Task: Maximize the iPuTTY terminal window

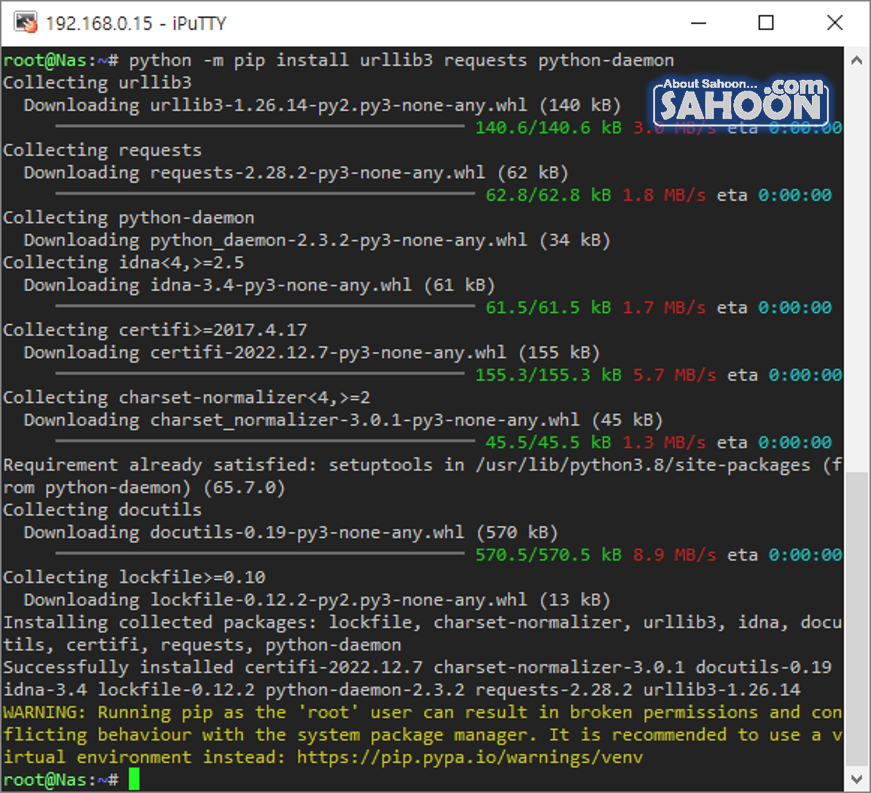Action: tap(766, 22)
